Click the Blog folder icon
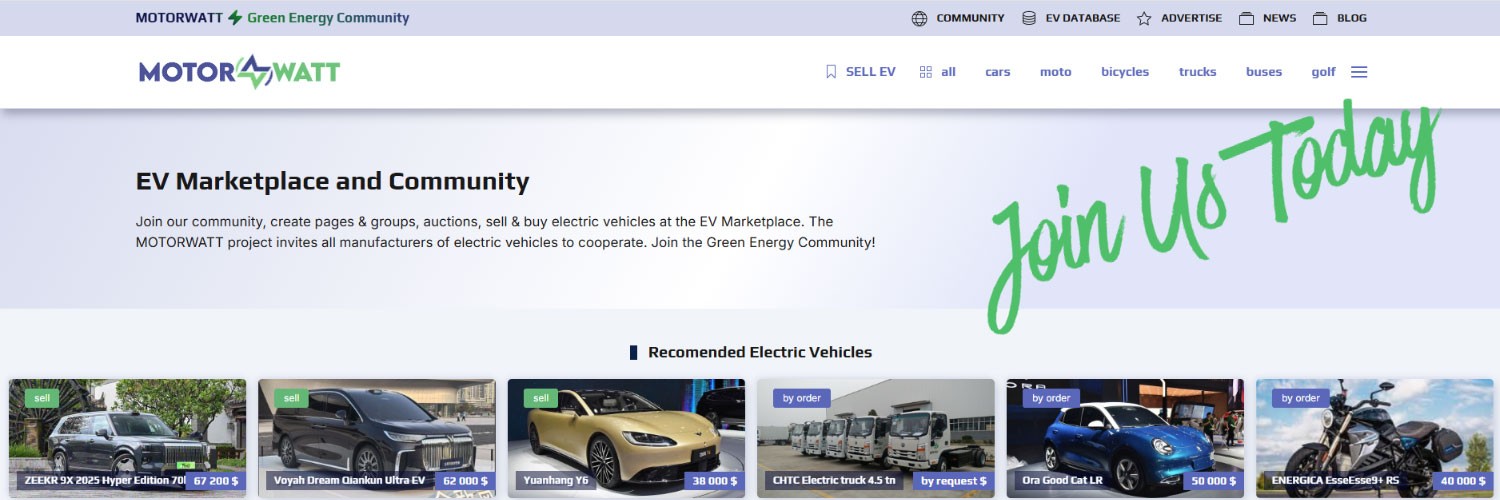This screenshot has width=1500, height=500. 1320,18
